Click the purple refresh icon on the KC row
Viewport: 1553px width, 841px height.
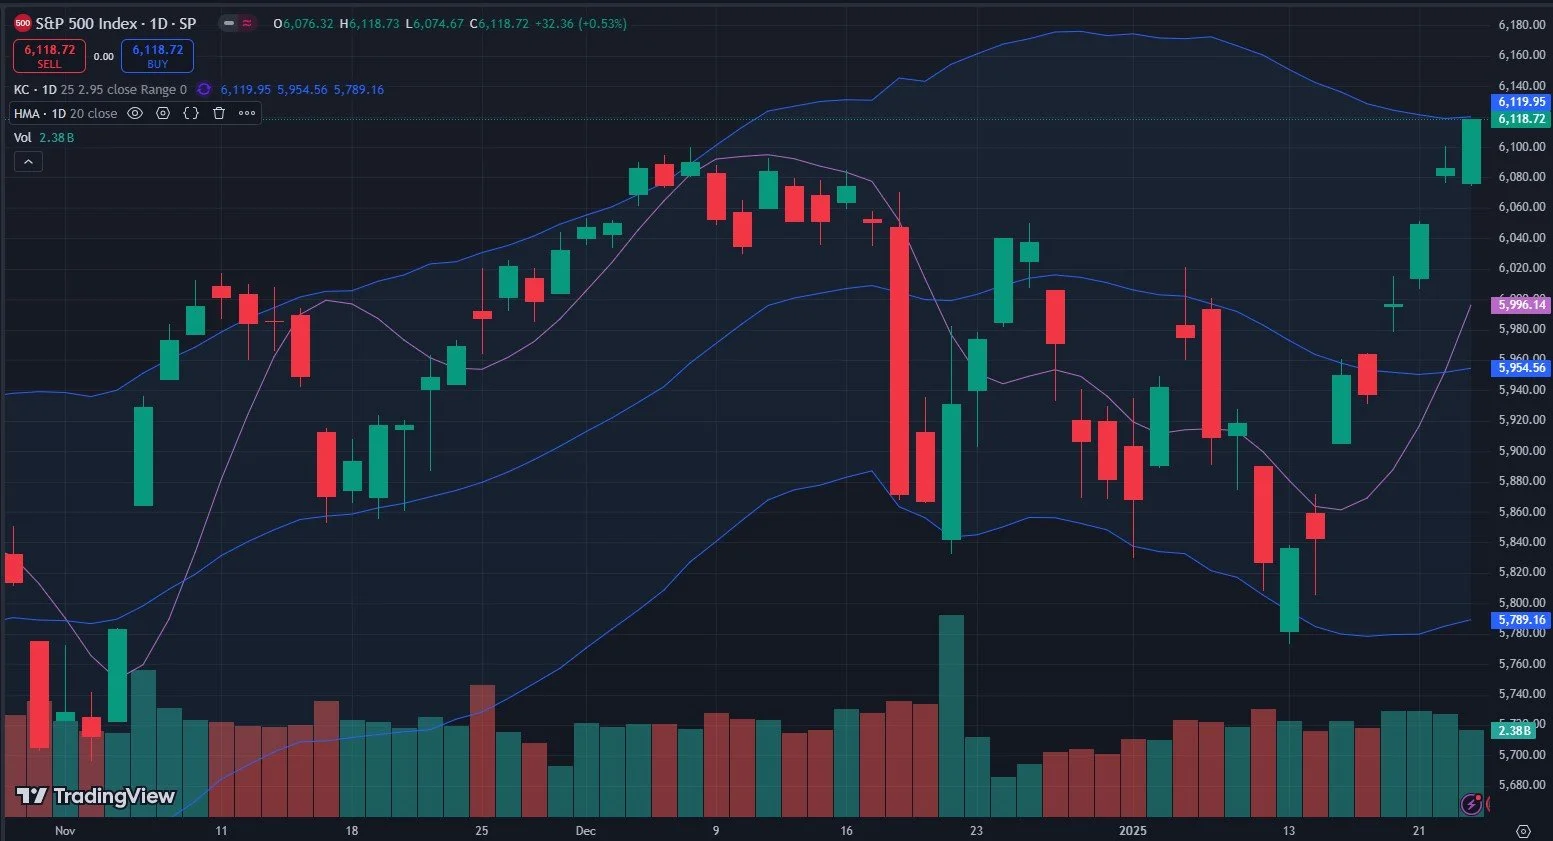pos(204,90)
